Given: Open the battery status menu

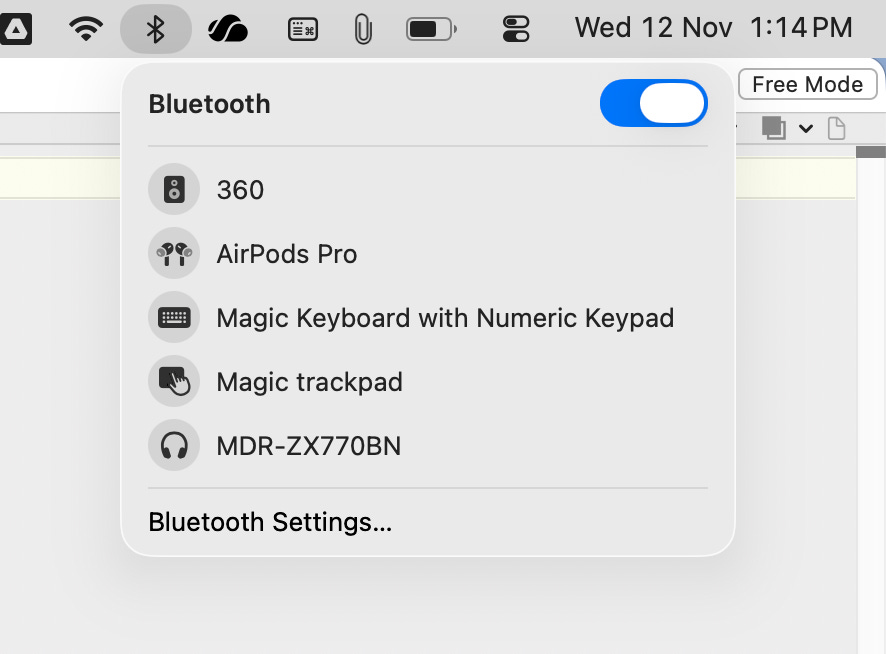Looking at the screenshot, I should 432,29.
